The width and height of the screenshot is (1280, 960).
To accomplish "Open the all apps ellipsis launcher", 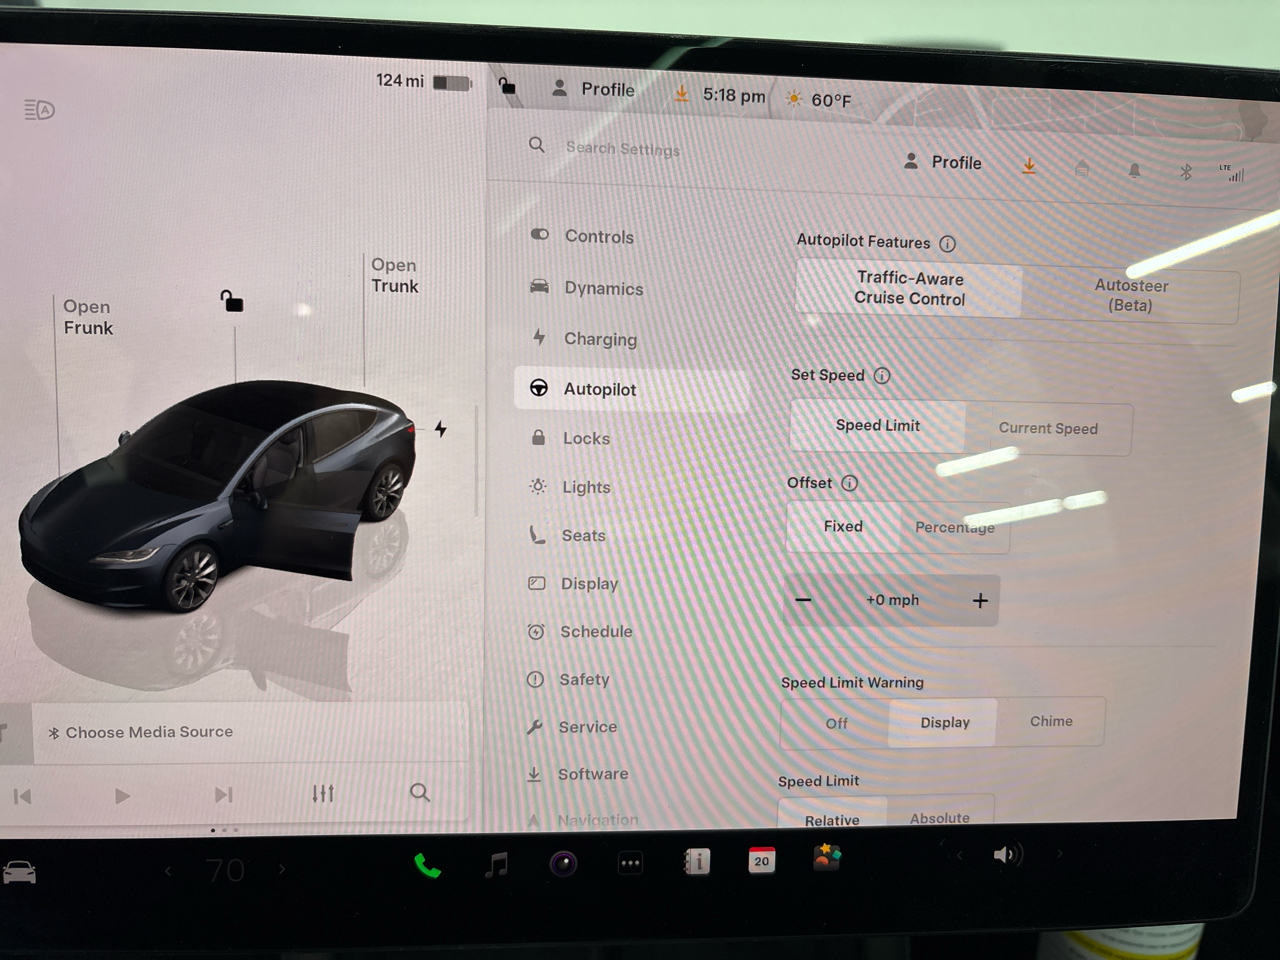I will pos(630,863).
